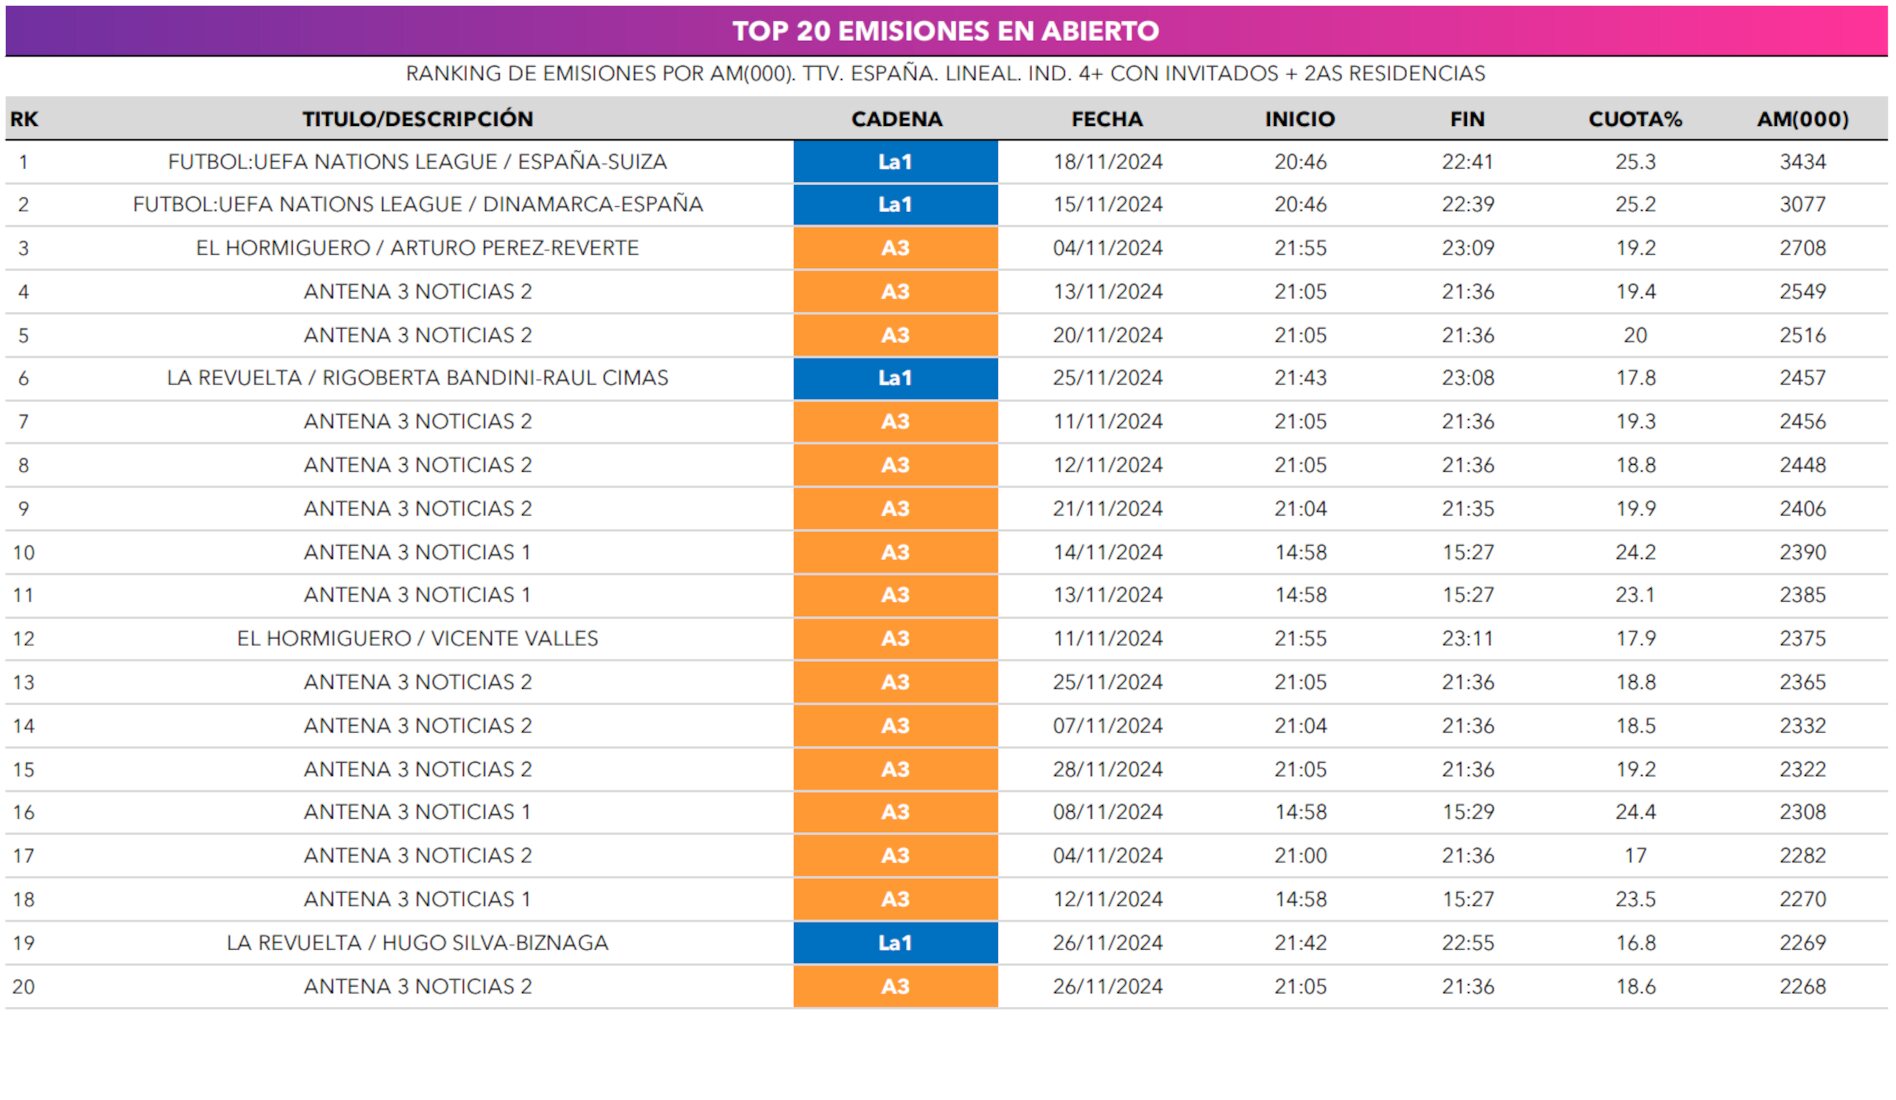Screen dimensions: 1896x1100
Task: Click the CUOTA% column header
Action: pos(1634,119)
